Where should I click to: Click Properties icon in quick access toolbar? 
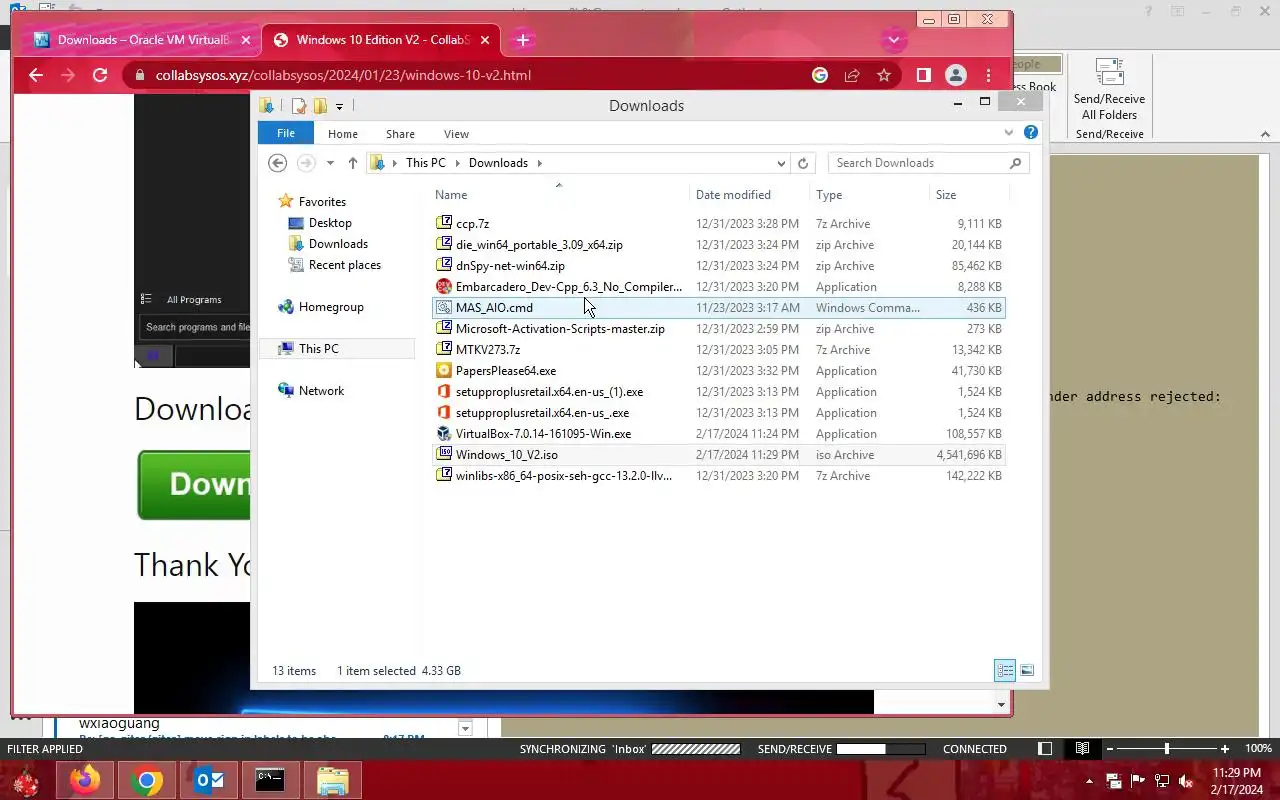click(298, 106)
